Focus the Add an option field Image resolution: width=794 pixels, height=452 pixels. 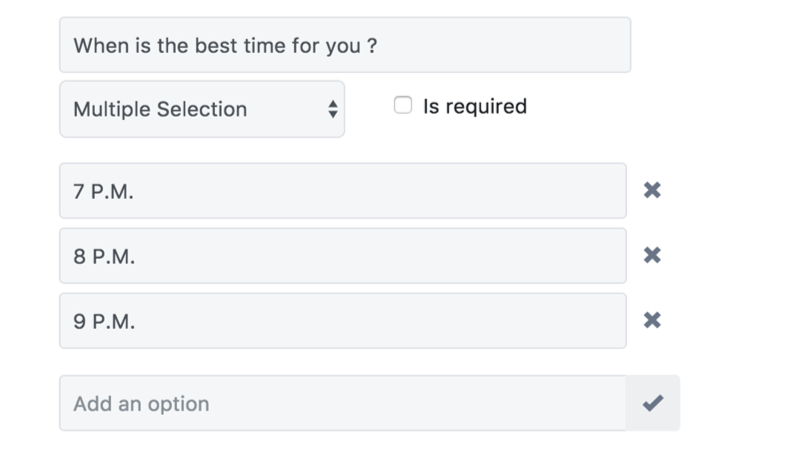coord(342,403)
